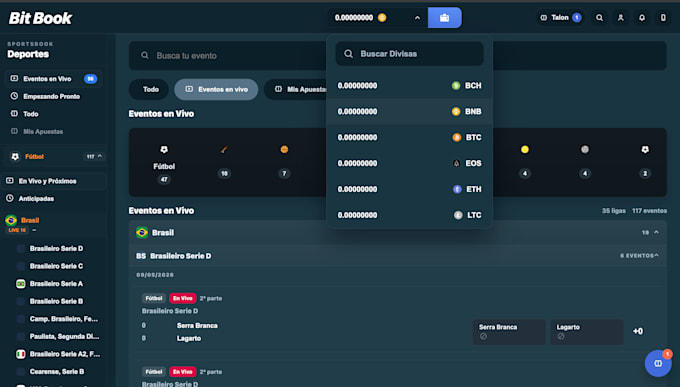Collapse the Fútbol sidebar section
680x387 pixels.
[99, 156]
